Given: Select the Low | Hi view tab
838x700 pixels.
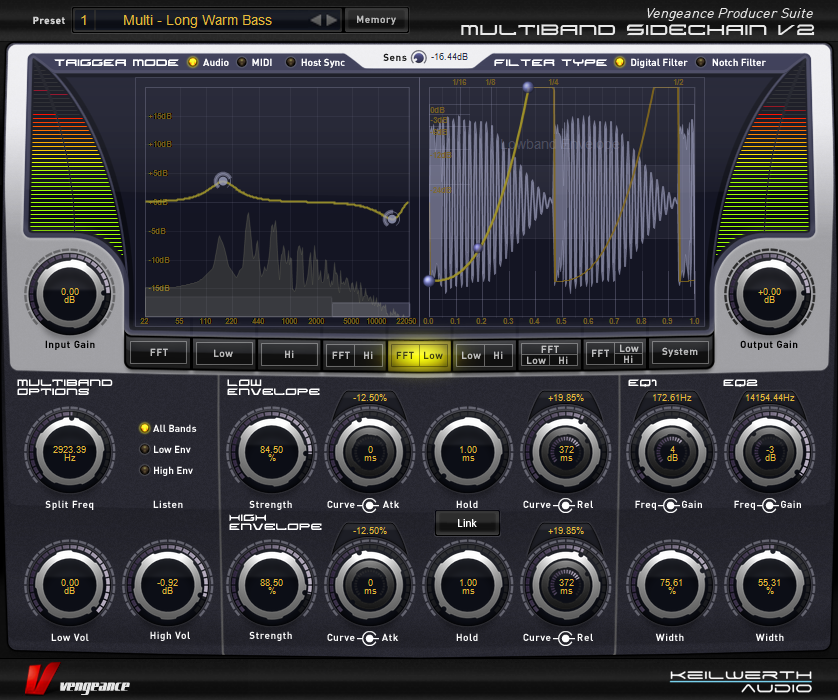Looking at the screenshot, I should (x=484, y=354).
